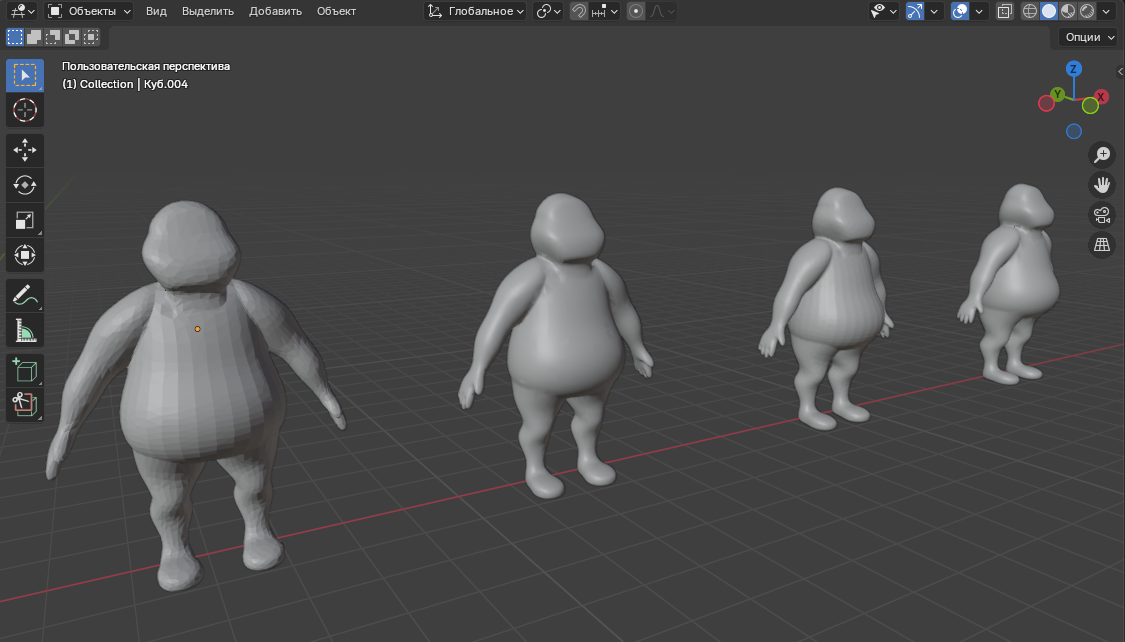Click the leftmost fat character model
Viewport: 1125px width, 642px height.
(195, 400)
